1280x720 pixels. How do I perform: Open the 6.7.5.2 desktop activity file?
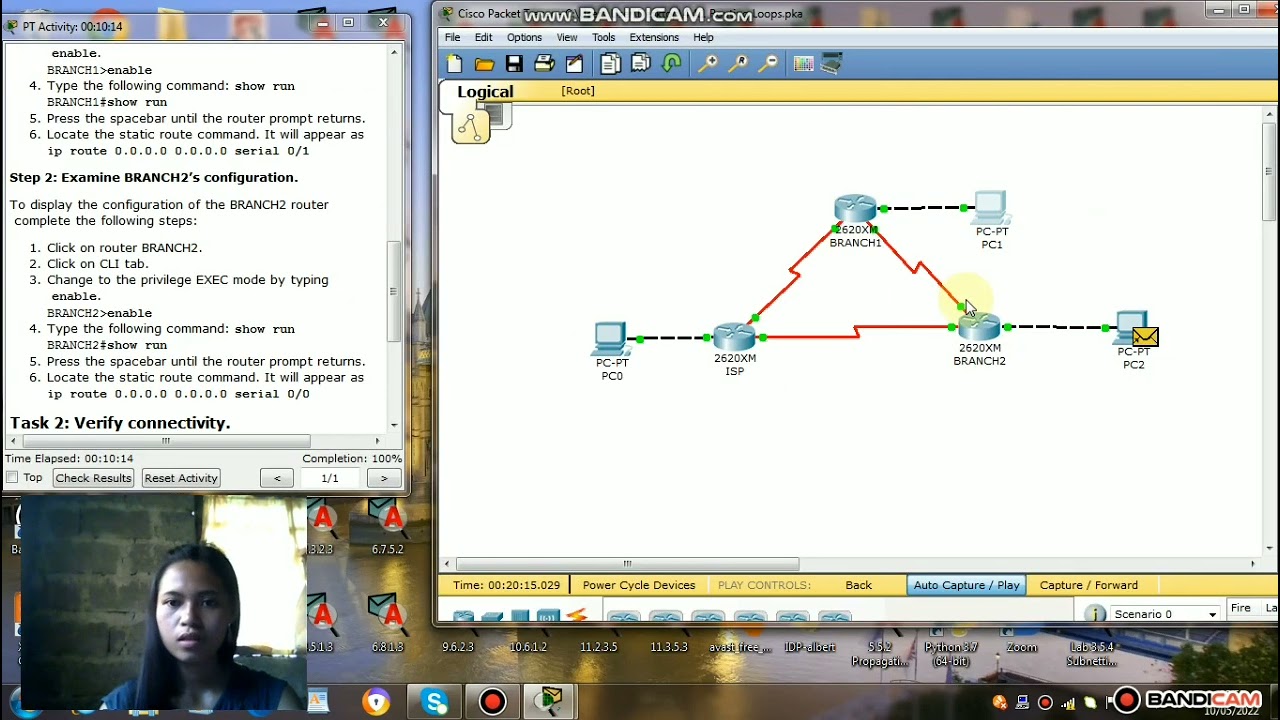pyautogui.click(x=388, y=527)
